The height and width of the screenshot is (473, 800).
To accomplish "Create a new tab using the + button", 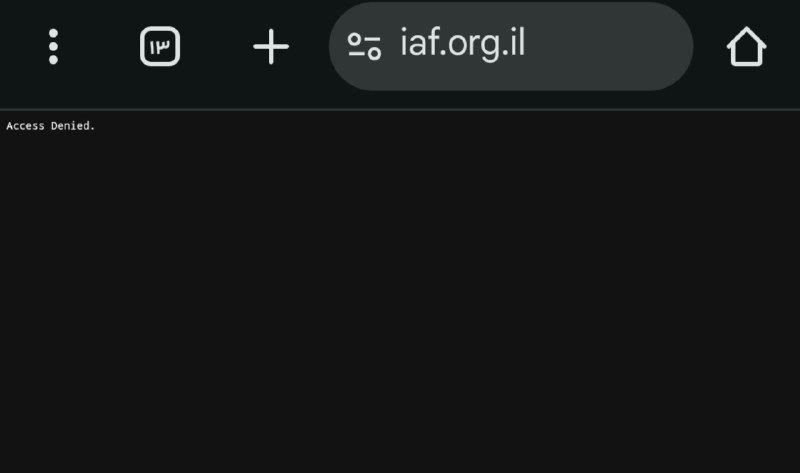I will 271,46.
